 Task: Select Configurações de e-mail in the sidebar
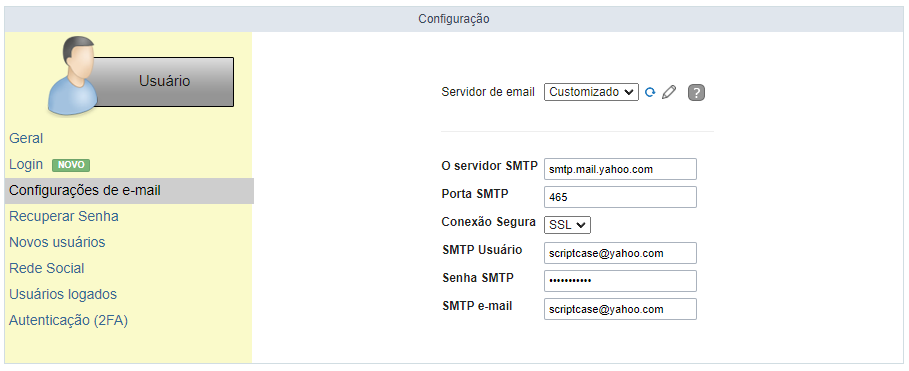[x=129, y=191]
